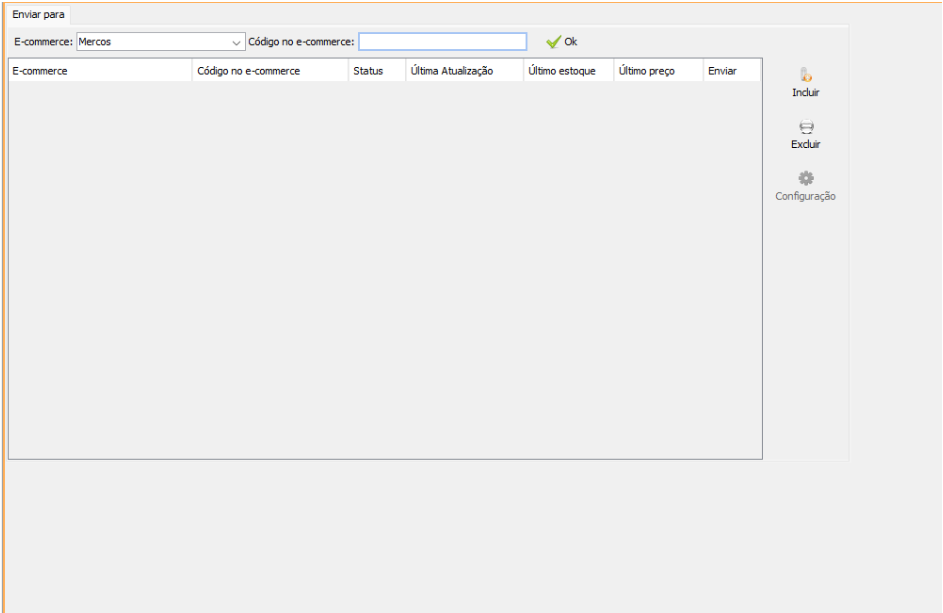This screenshot has height=613, width=943.
Task: Click the Configuração text label under gear
Action: pos(805,197)
